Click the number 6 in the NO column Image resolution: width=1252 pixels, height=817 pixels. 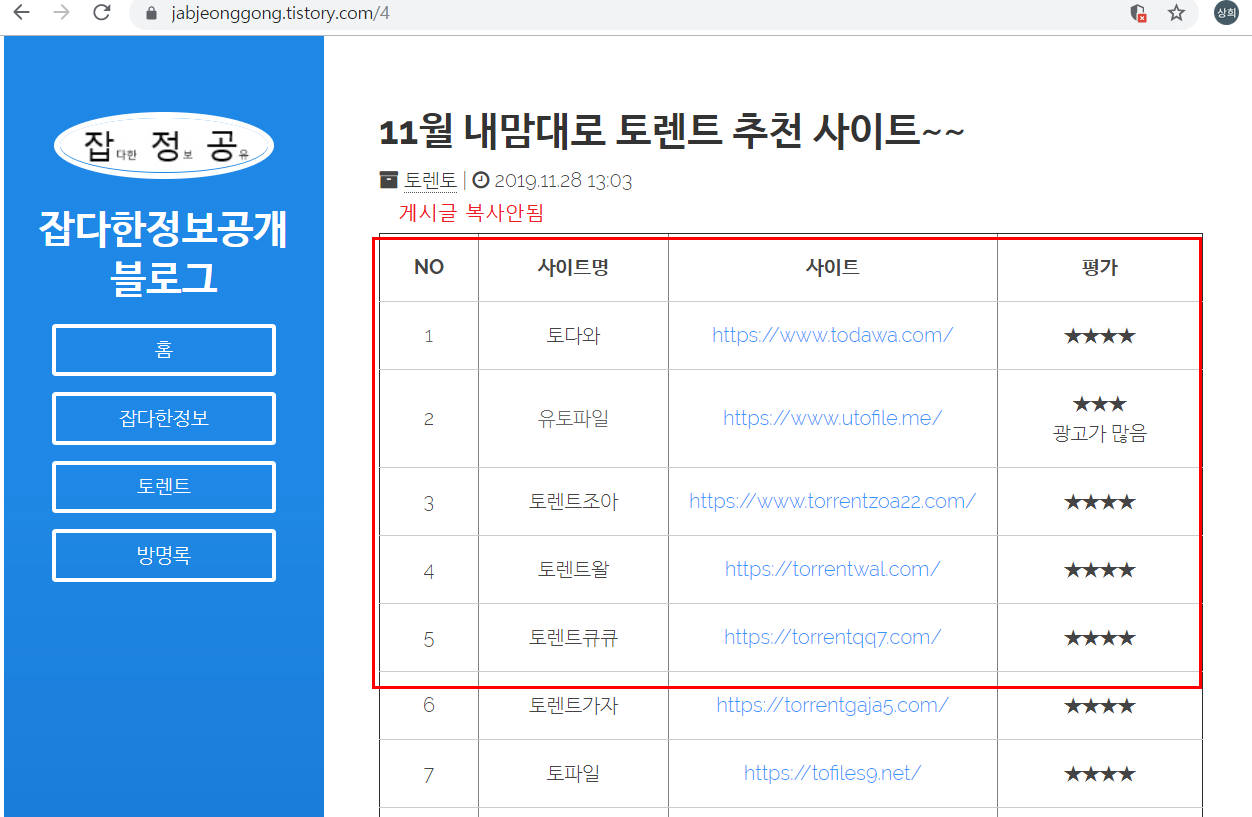pyautogui.click(x=429, y=706)
